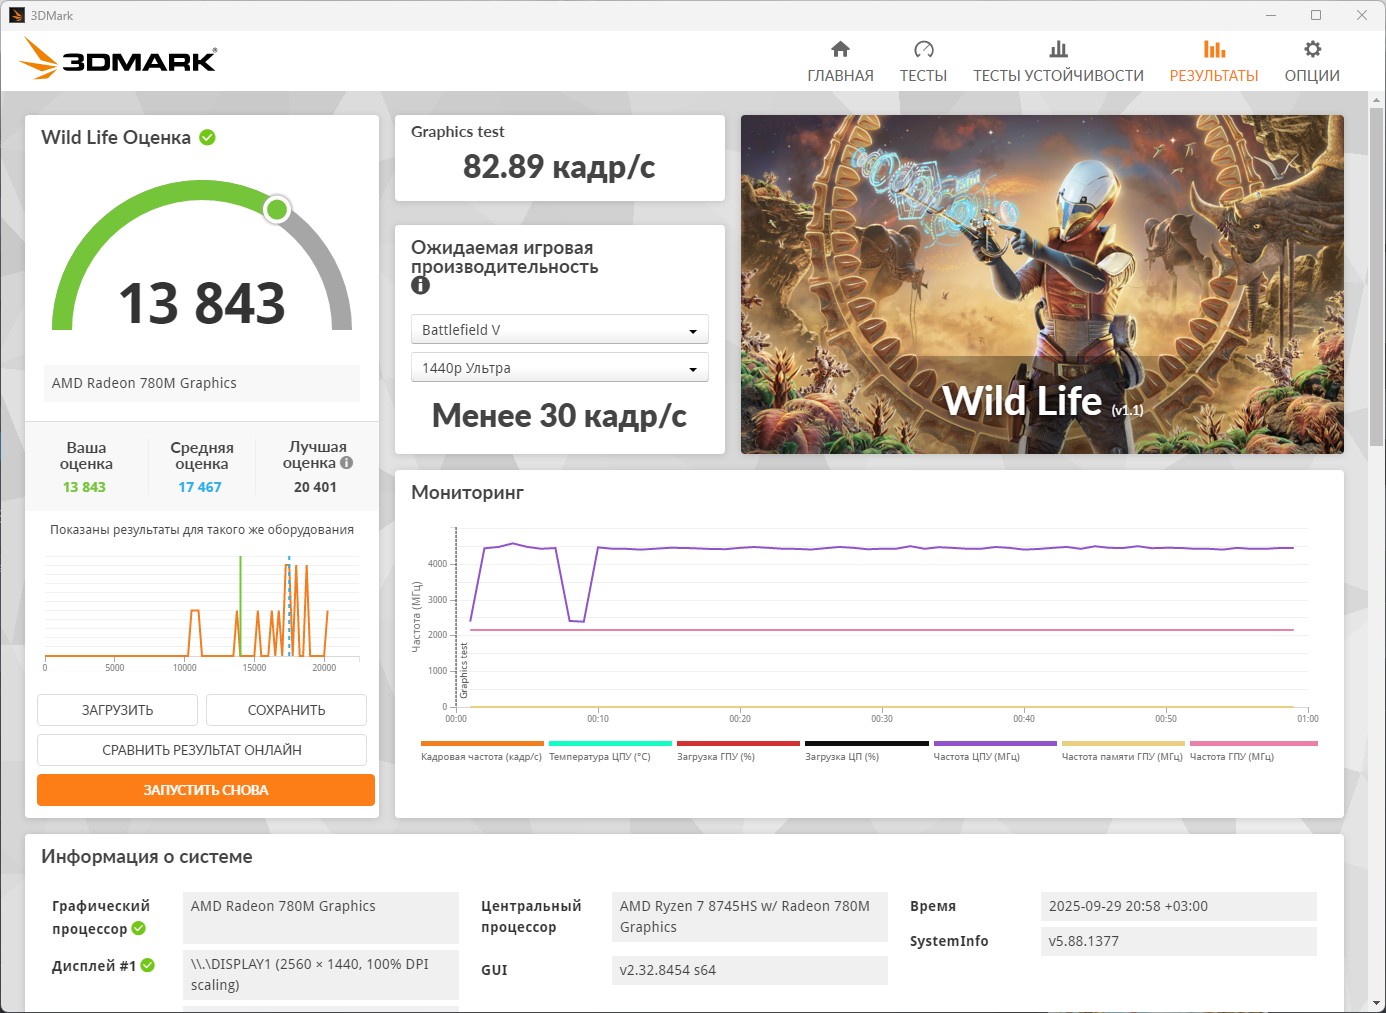Screen dimensions: 1386x1013
Task: Click the Graphics test result 82.89 кадр/с
Action: tap(559, 167)
